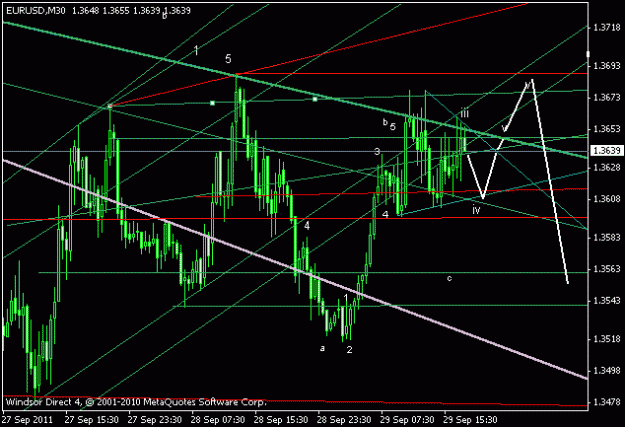Click price level 1.3628 on axis

click(x=607, y=167)
